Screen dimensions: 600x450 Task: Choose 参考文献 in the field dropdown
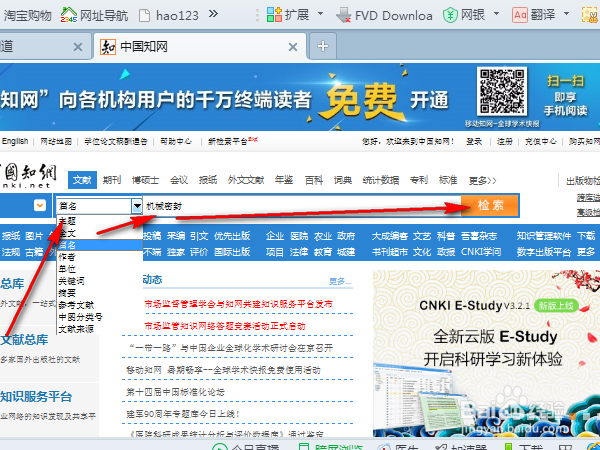point(99,305)
